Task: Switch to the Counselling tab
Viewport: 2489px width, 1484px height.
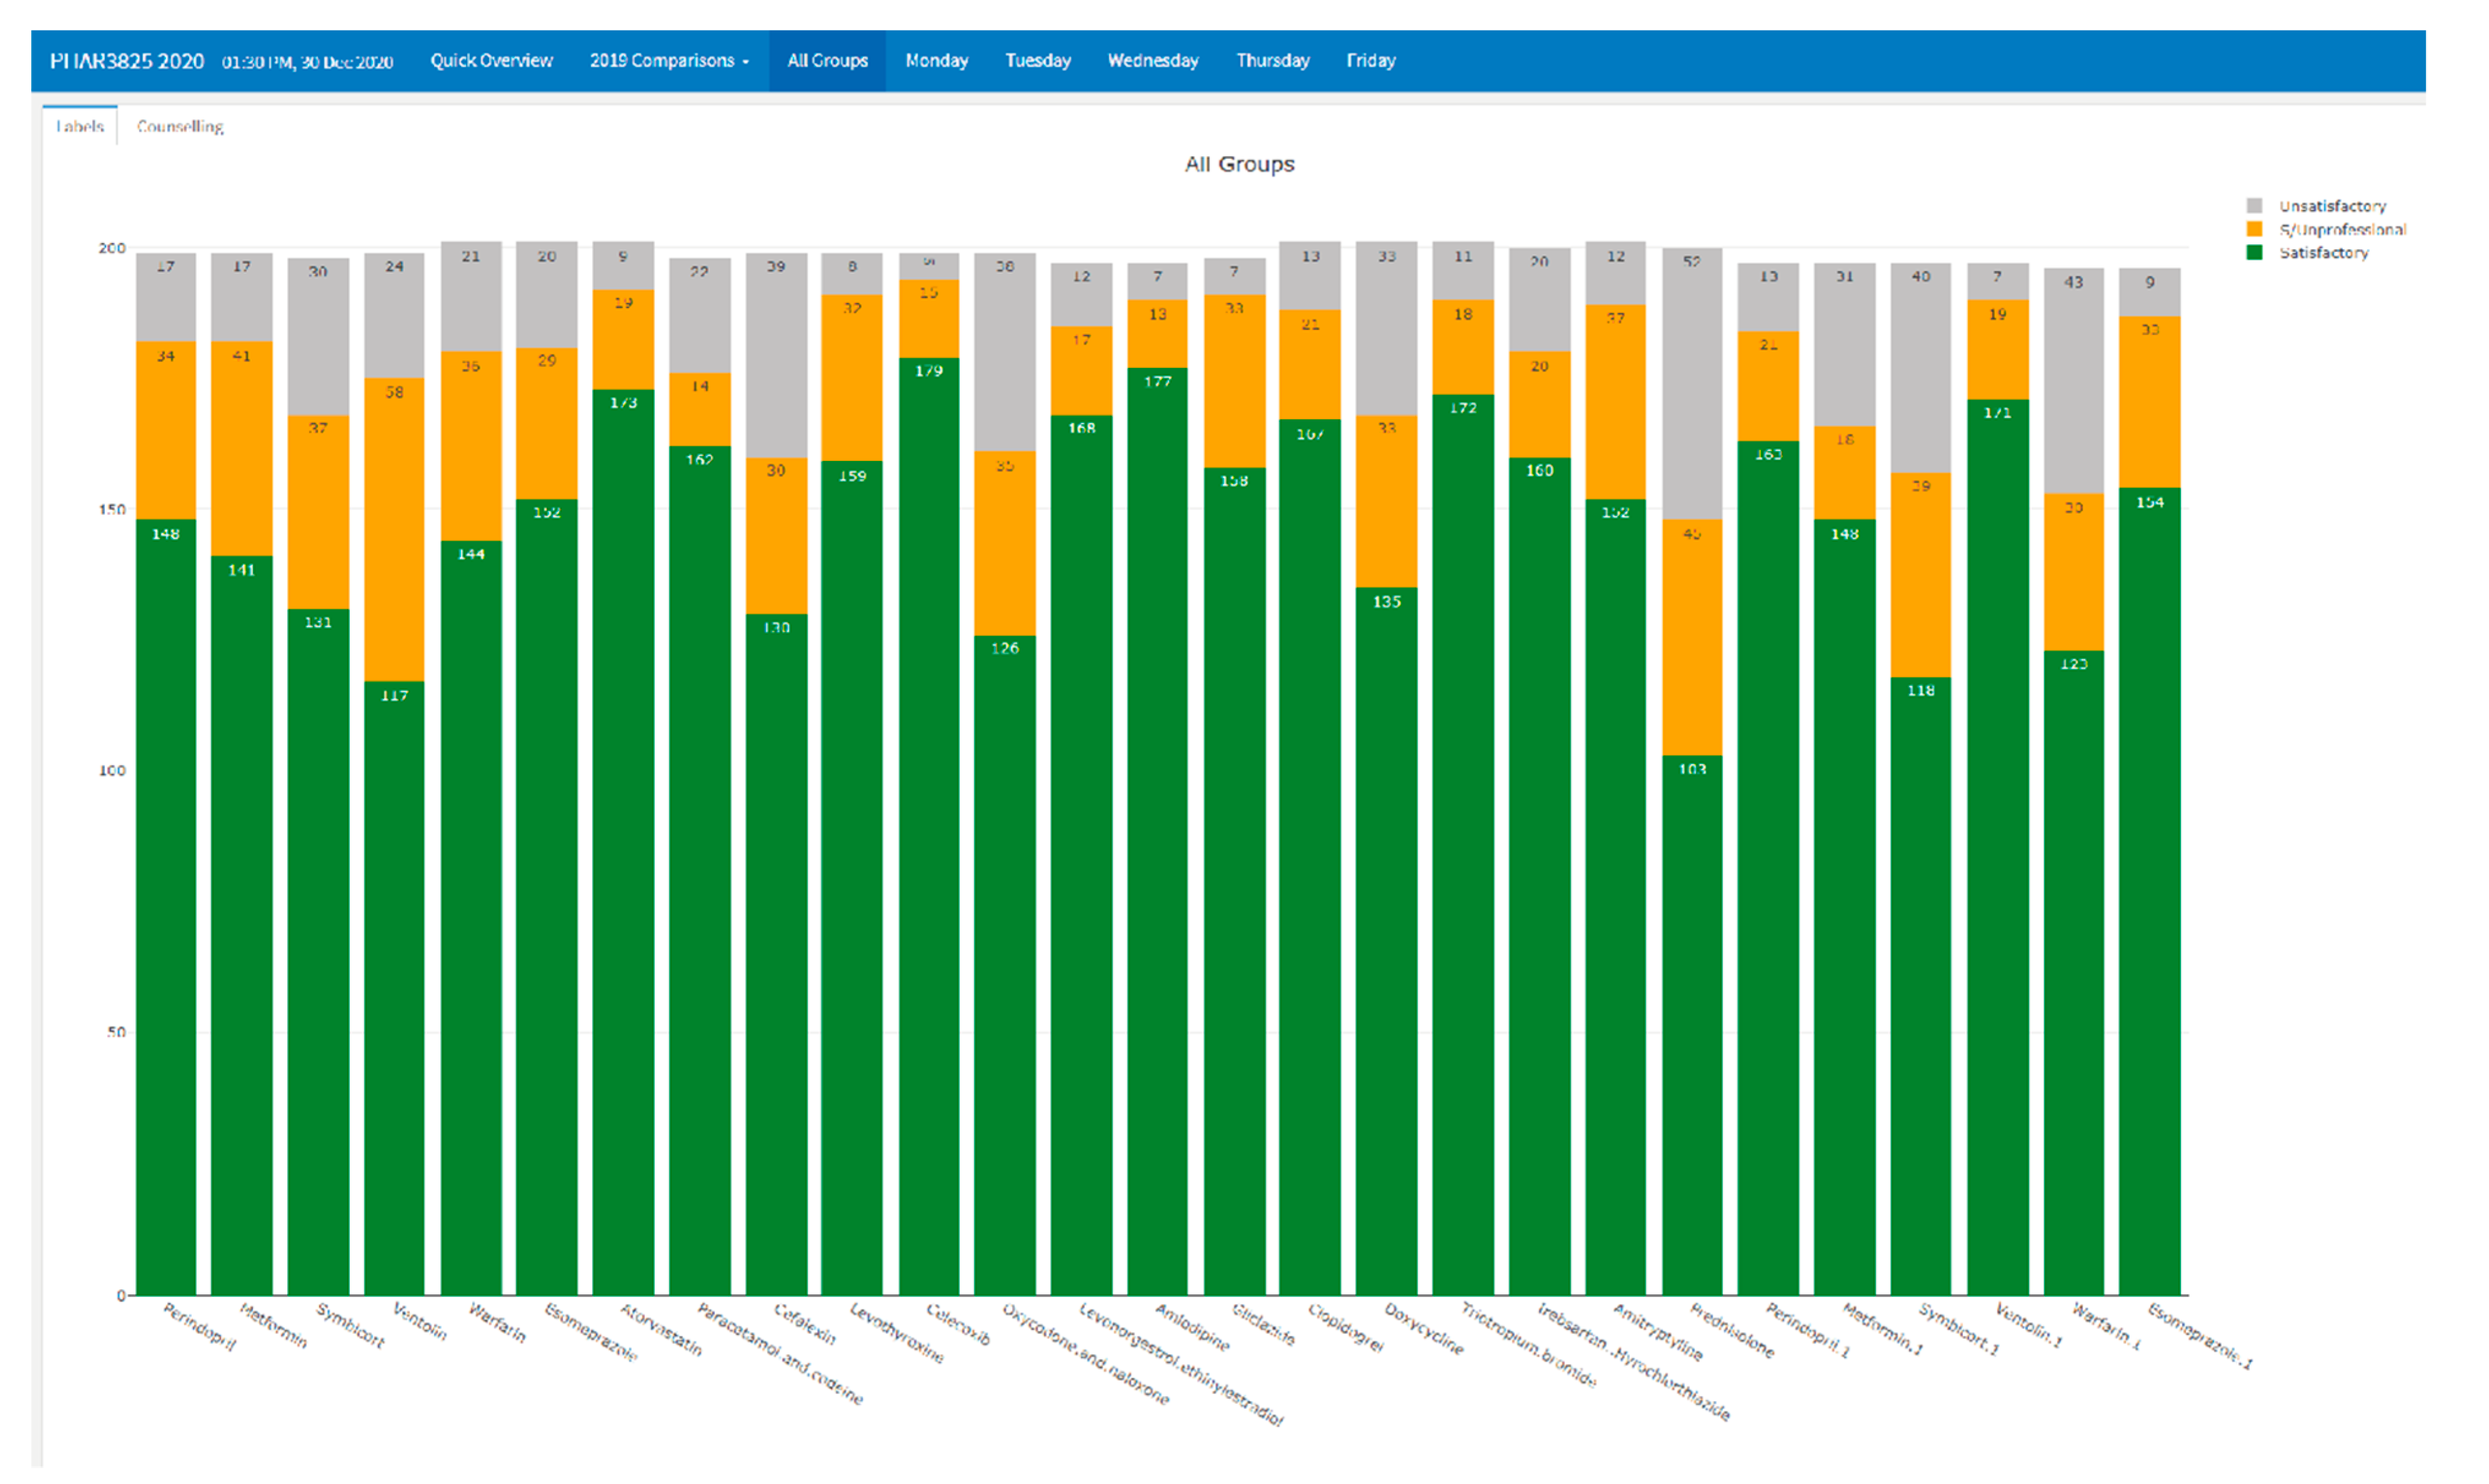Action: [180, 127]
